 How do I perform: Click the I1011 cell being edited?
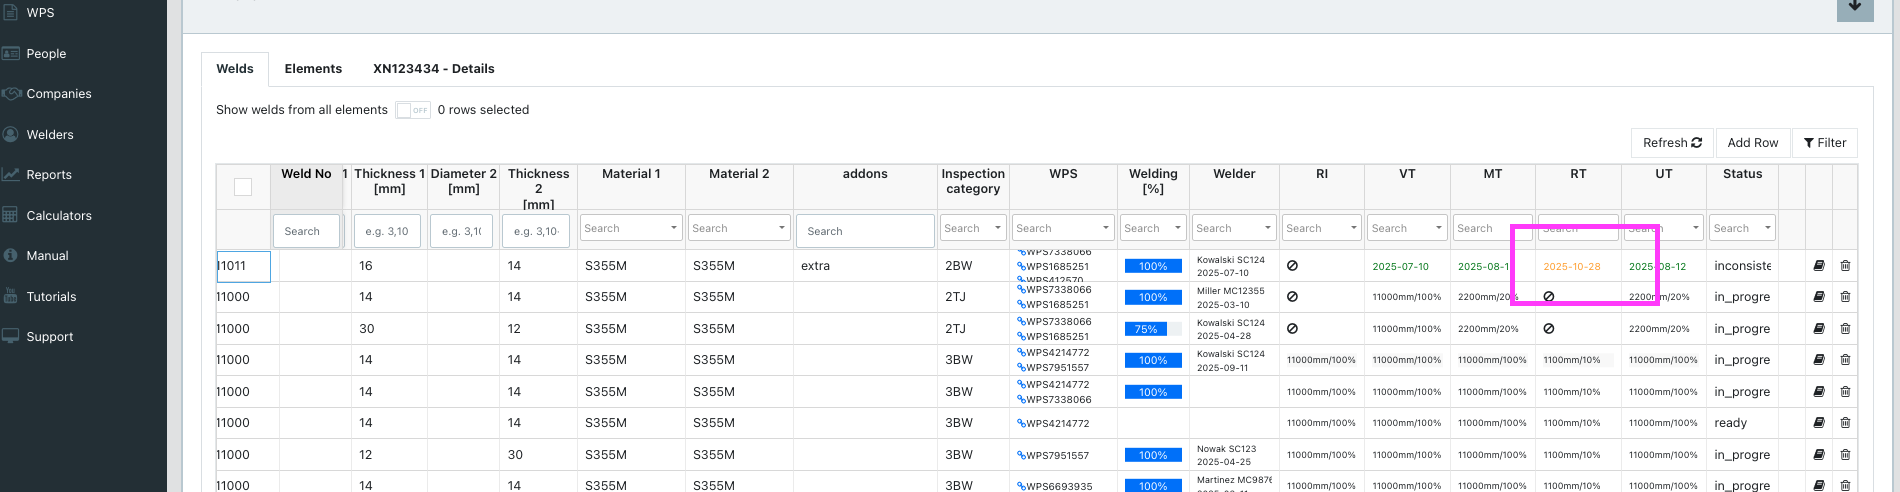244,266
